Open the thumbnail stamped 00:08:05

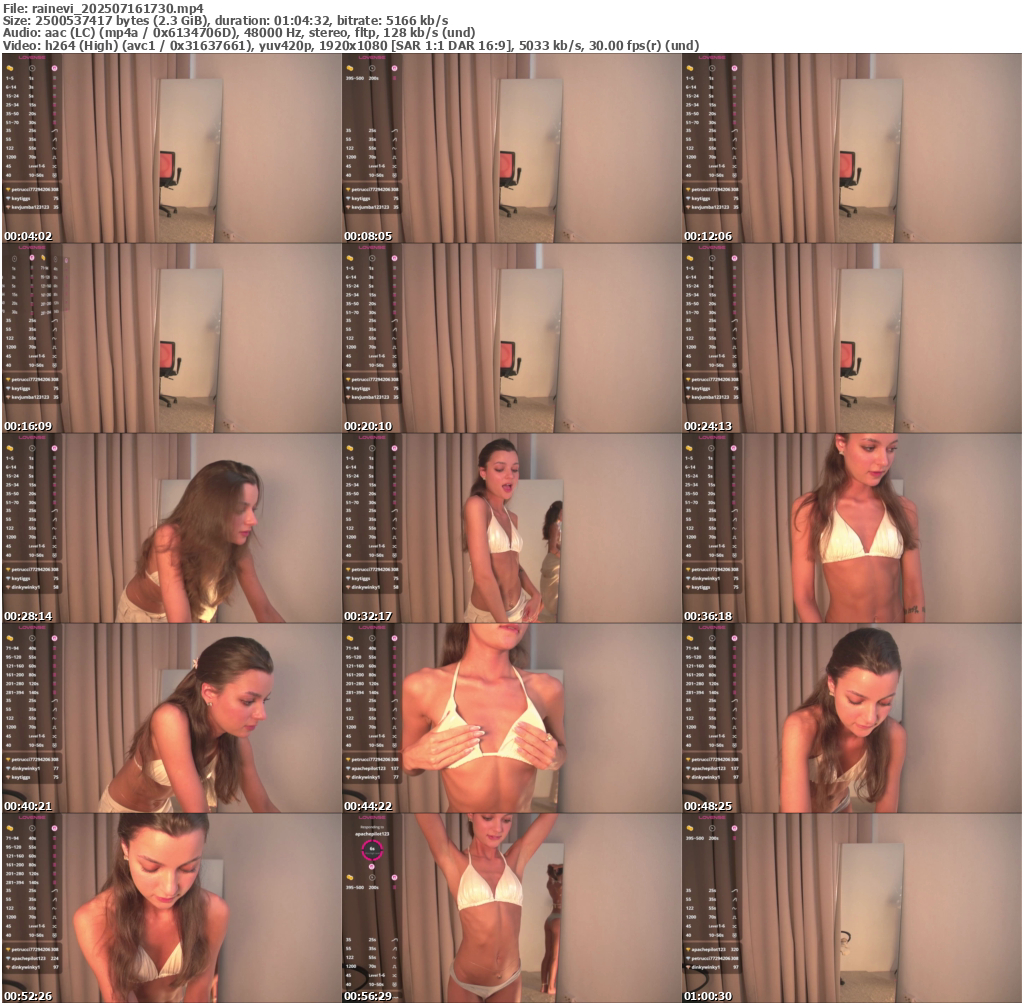coord(511,148)
